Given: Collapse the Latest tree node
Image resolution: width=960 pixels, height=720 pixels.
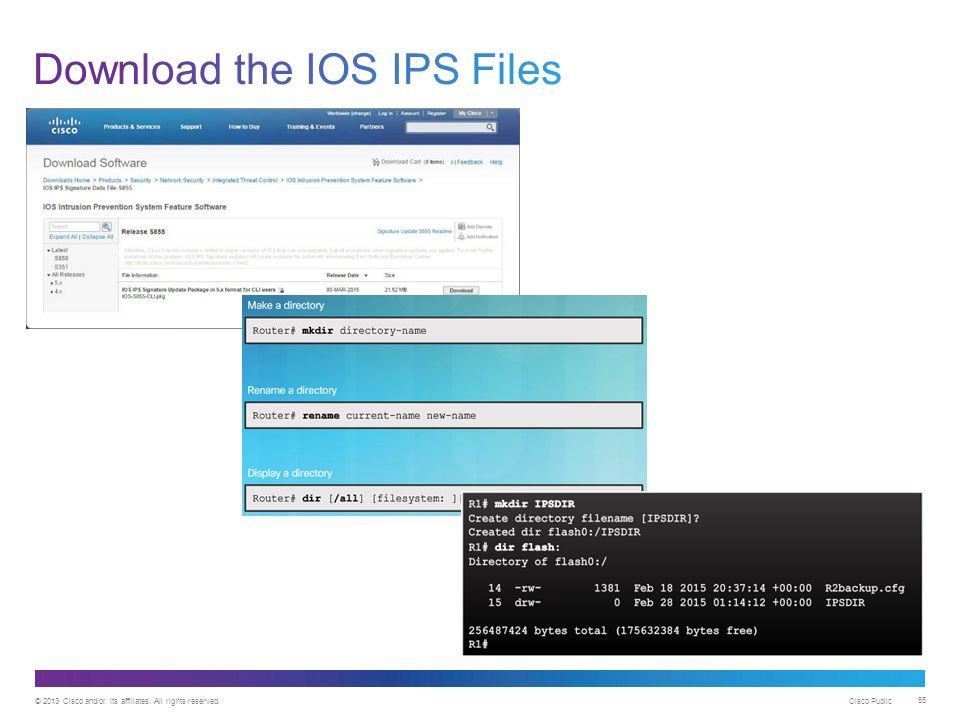Looking at the screenshot, I should point(48,250).
